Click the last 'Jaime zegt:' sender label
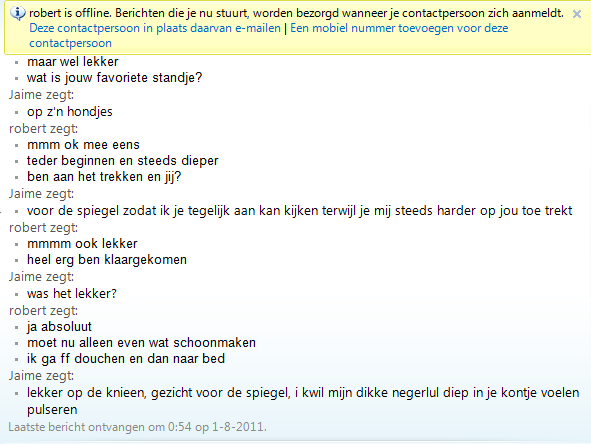 point(41,376)
